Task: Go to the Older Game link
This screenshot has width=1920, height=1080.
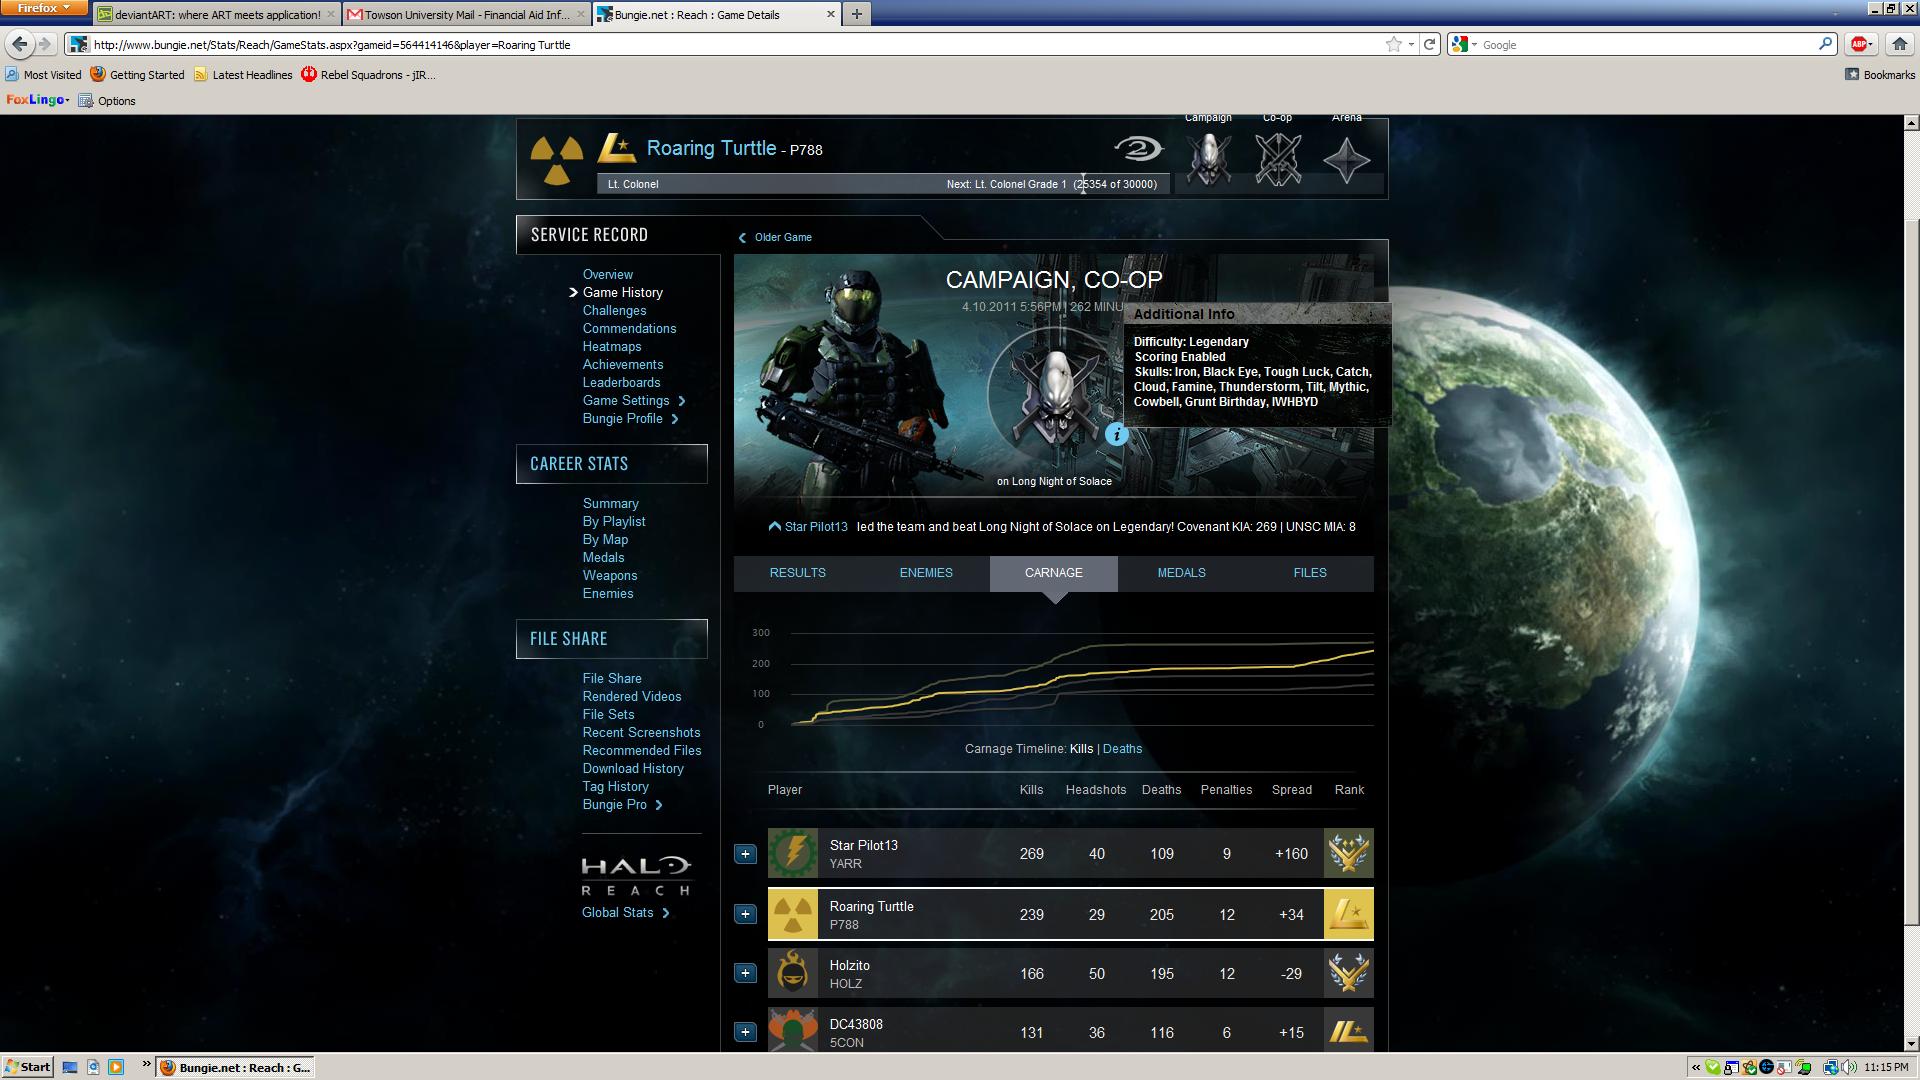Action: click(x=782, y=238)
